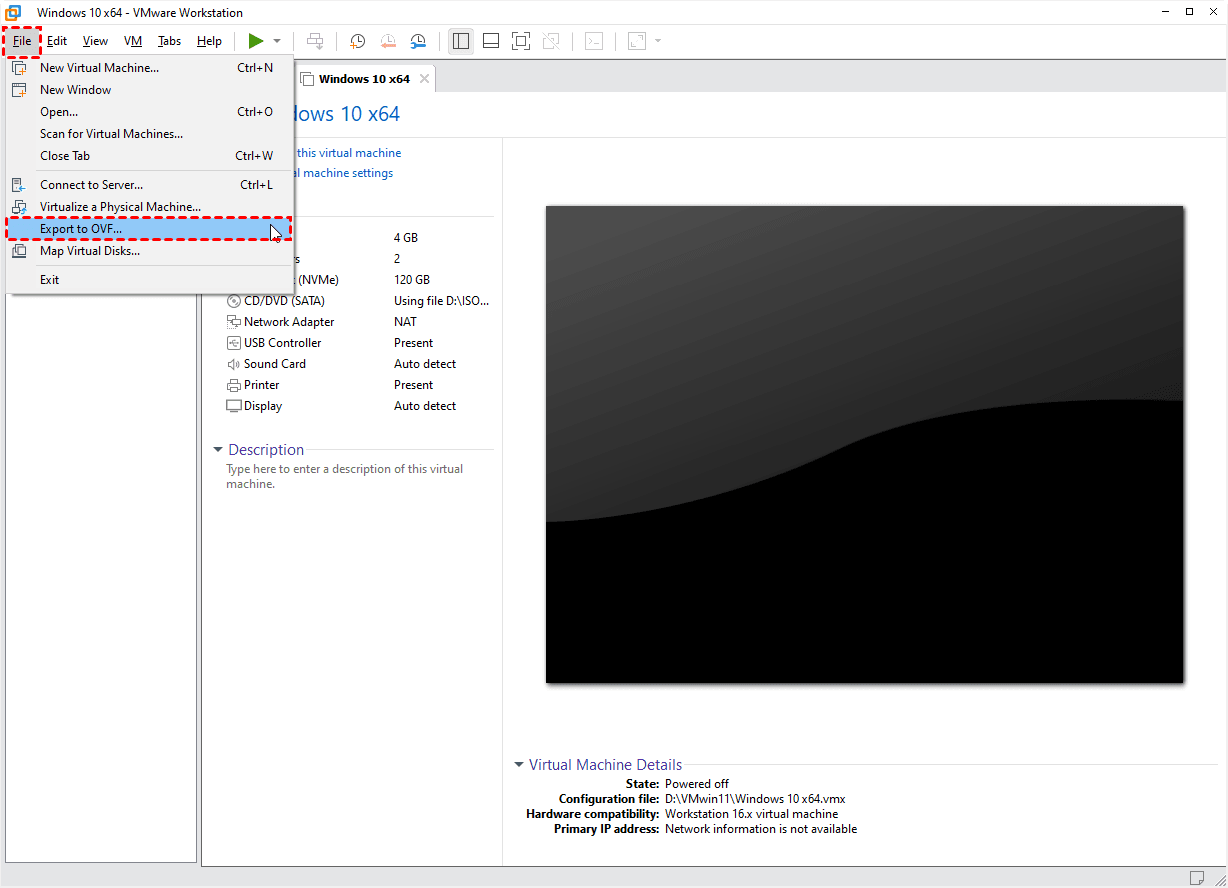Image resolution: width=1228 pixels, height=888 pixels.
Task: Toggle the Library sidebar panel view
Action: (460, 41)
